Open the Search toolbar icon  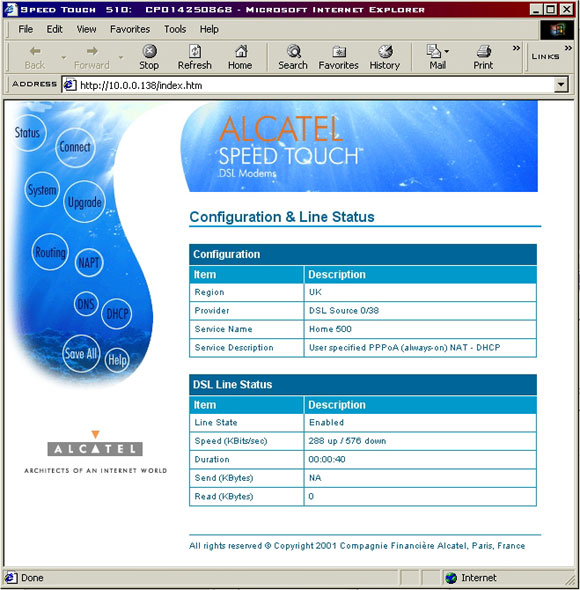point(293,51)
